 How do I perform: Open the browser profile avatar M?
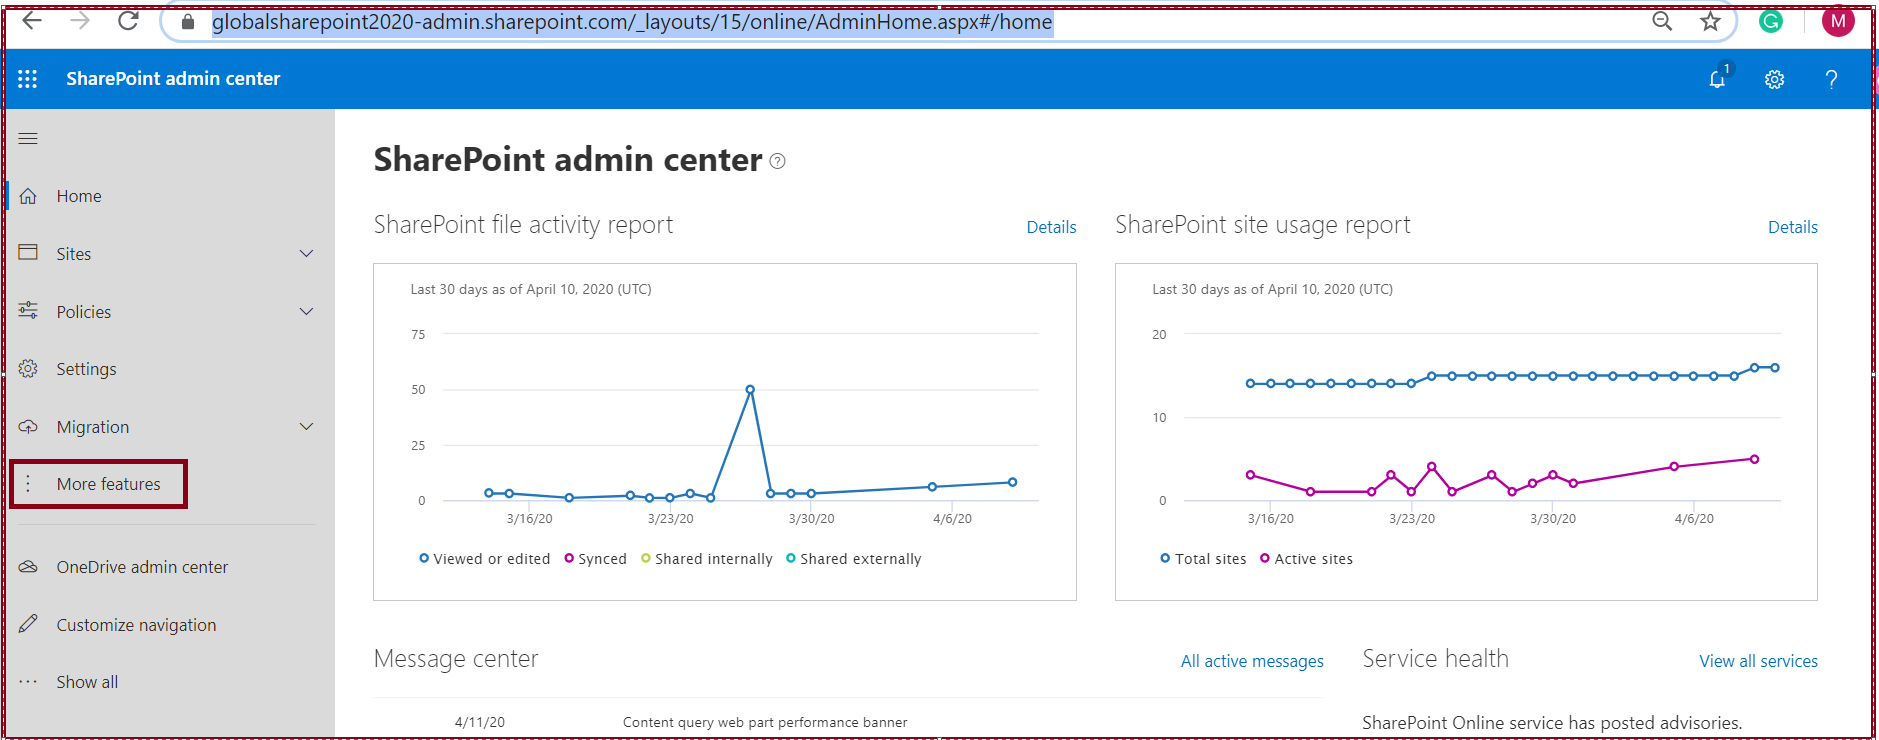(x=1838, y=21)
